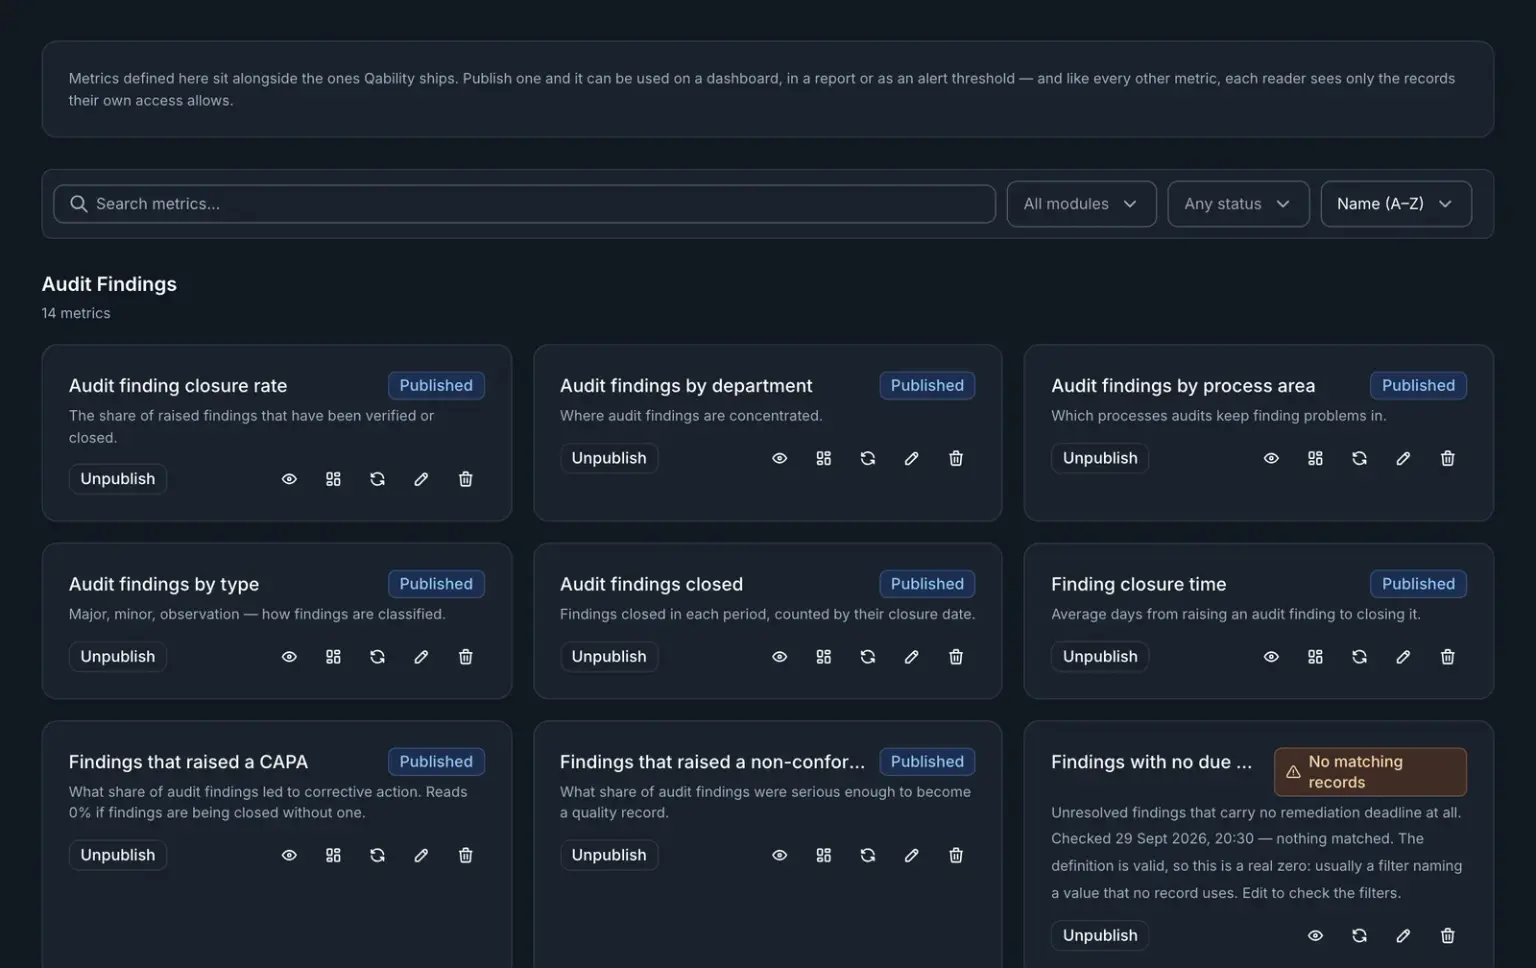
Task: Click the grid icon on Audit findings by process area
Action: coord(1315,458)
